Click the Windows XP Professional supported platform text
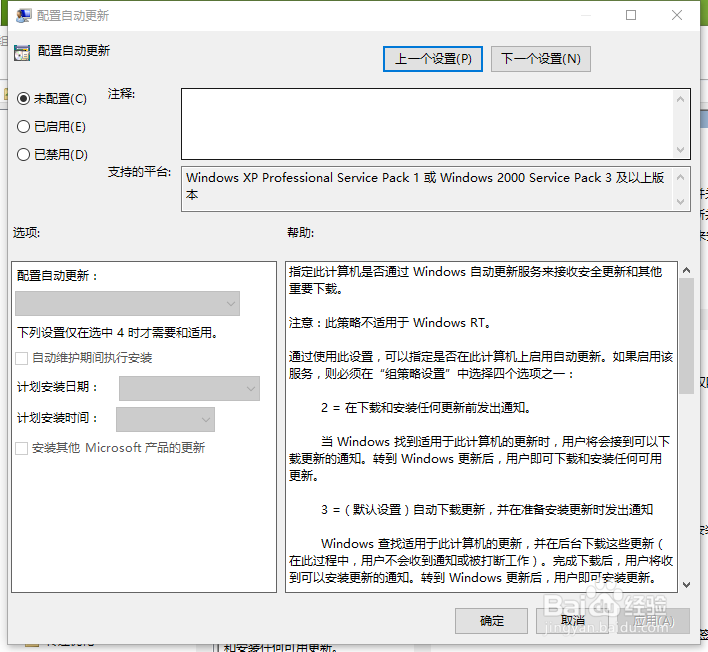The height and width of the screenshot is (652, 708). (425, 186)
